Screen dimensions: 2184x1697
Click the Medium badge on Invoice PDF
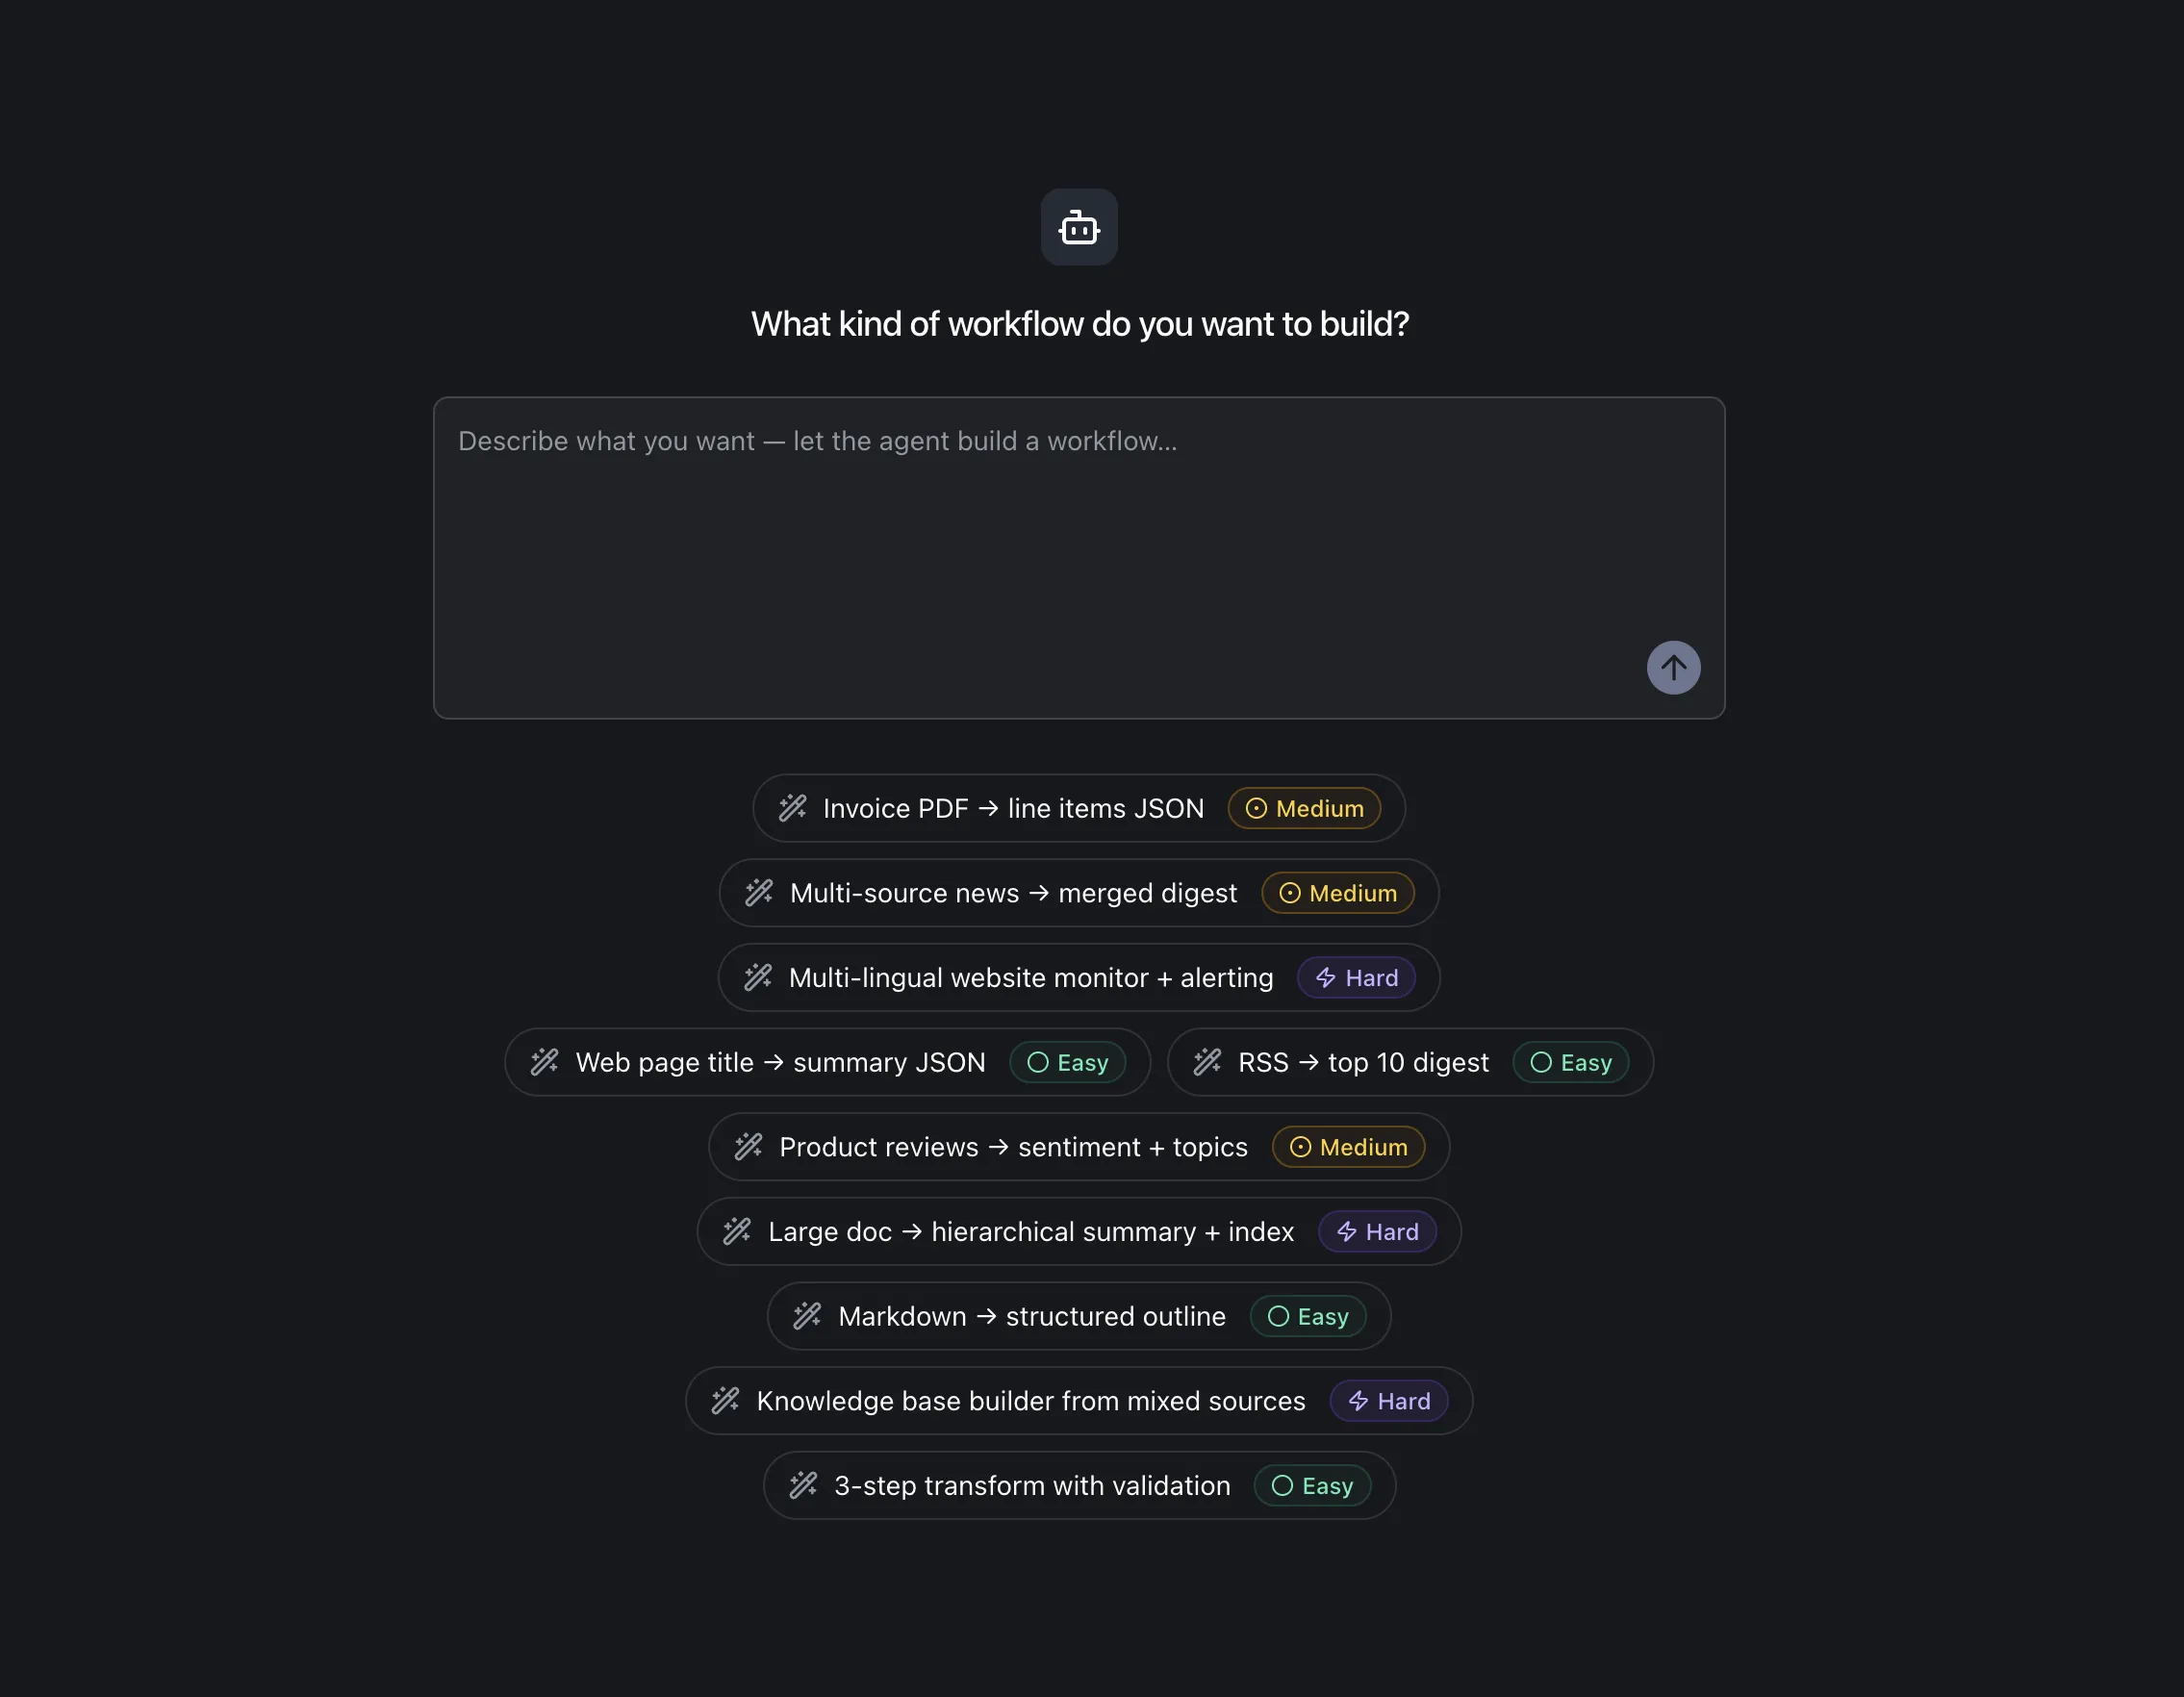1304,808
